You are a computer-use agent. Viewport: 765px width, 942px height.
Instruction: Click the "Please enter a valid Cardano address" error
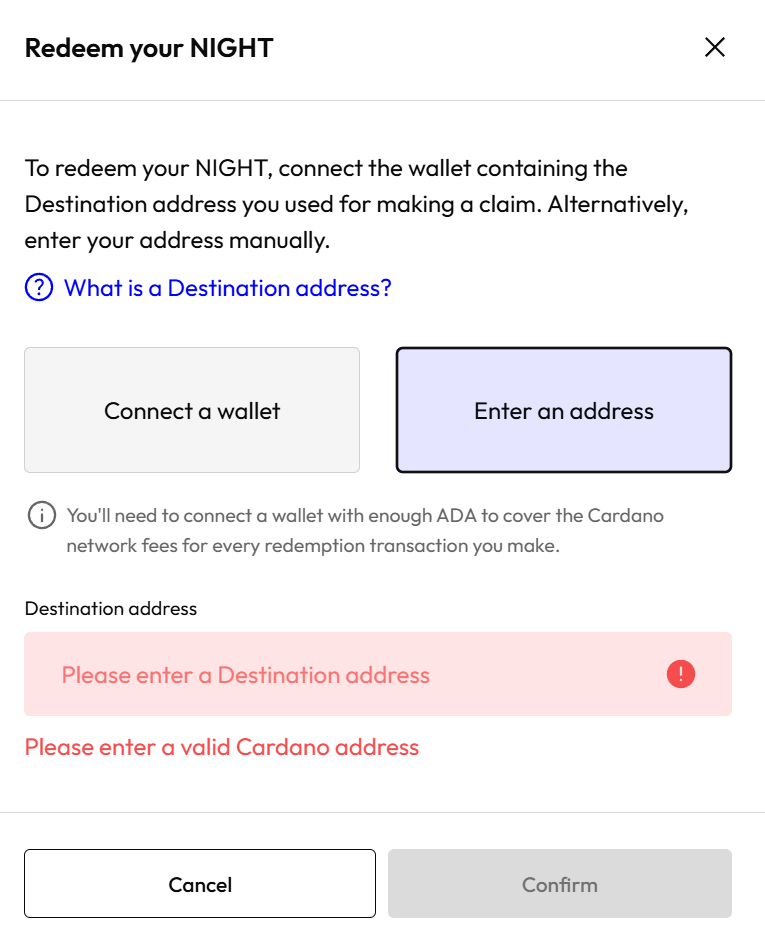point(222,747)
